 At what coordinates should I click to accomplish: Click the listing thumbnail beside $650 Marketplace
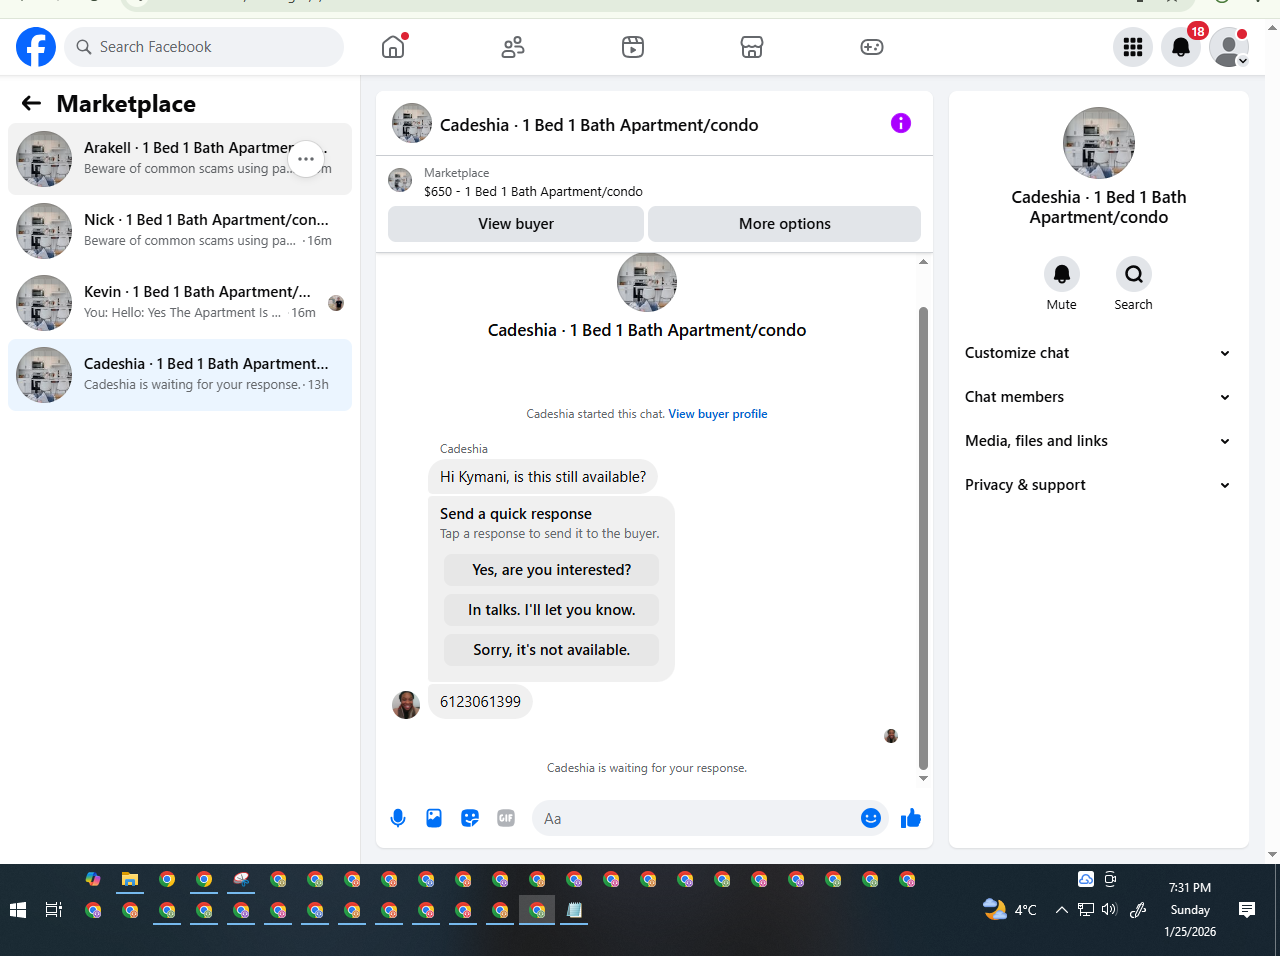tap(400, 180)
